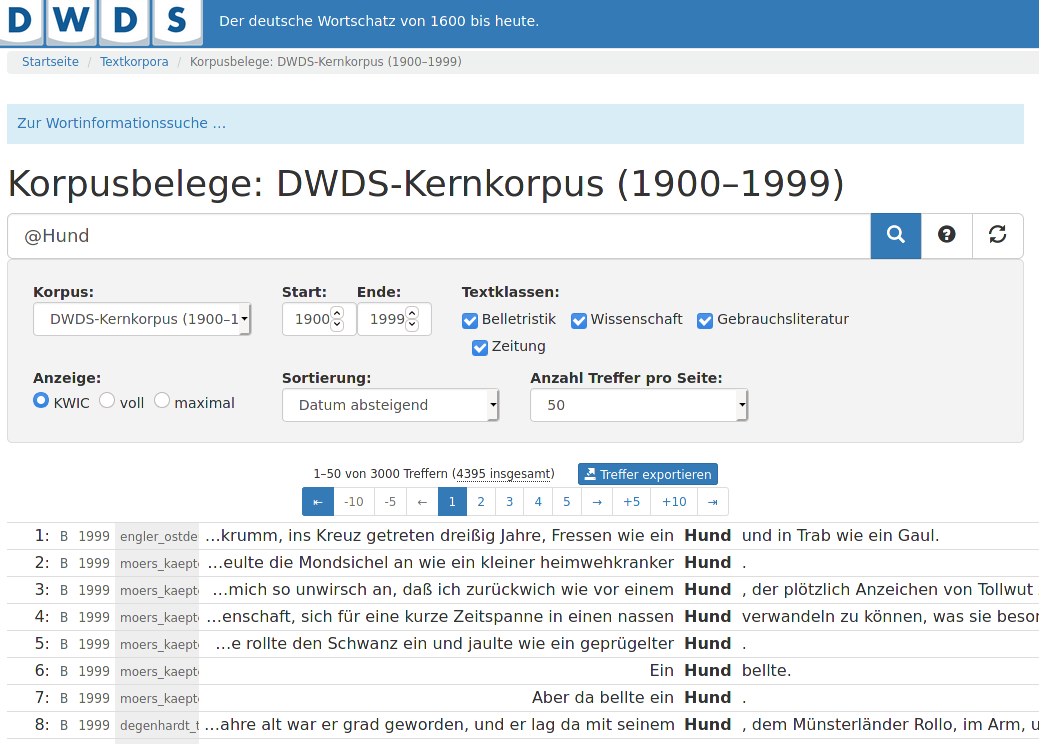
Task: Expand the Sortierung dropdown
Action: click(390, 405)
